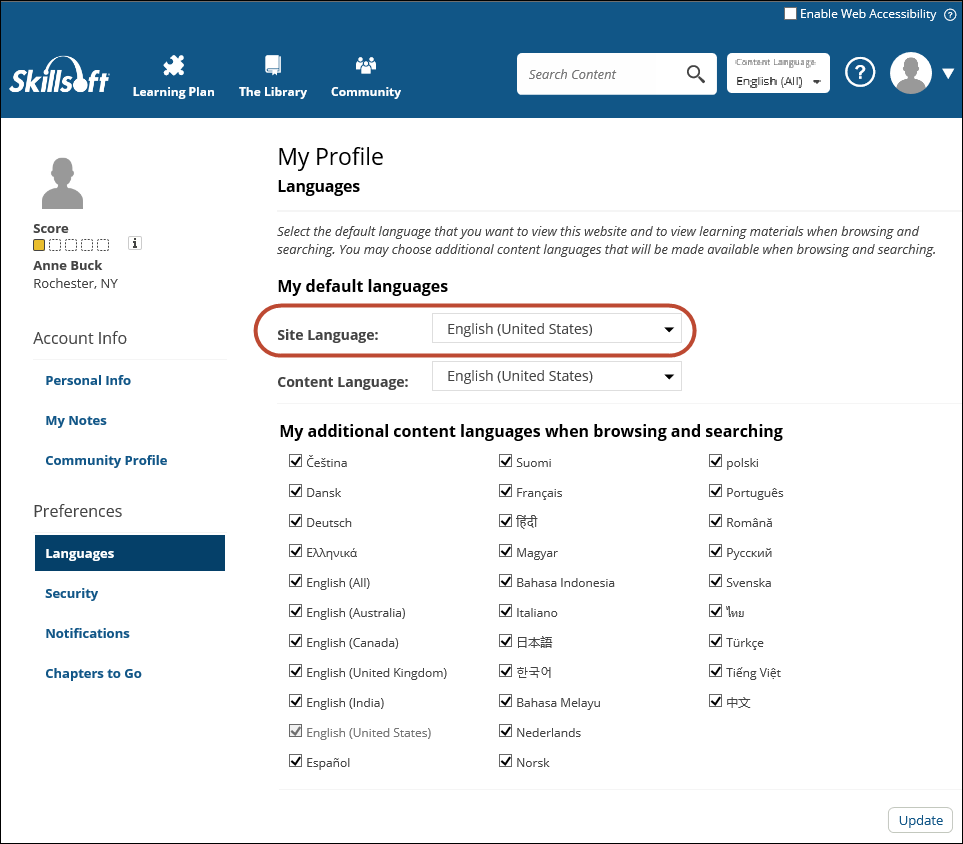Open The Library book icon
963x844 pixels.
(x=273, y=65)
